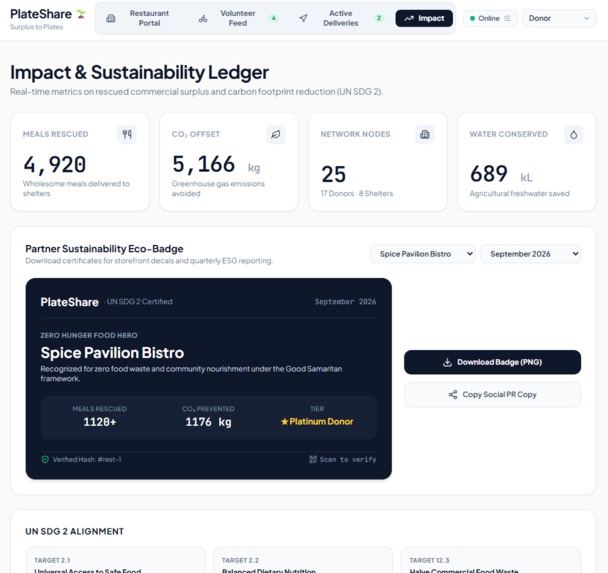Screen dimensions: 608x573
Task: Click the 'UN SDG 2 ALIGNMENT' heading
Action: click(74, 532)
